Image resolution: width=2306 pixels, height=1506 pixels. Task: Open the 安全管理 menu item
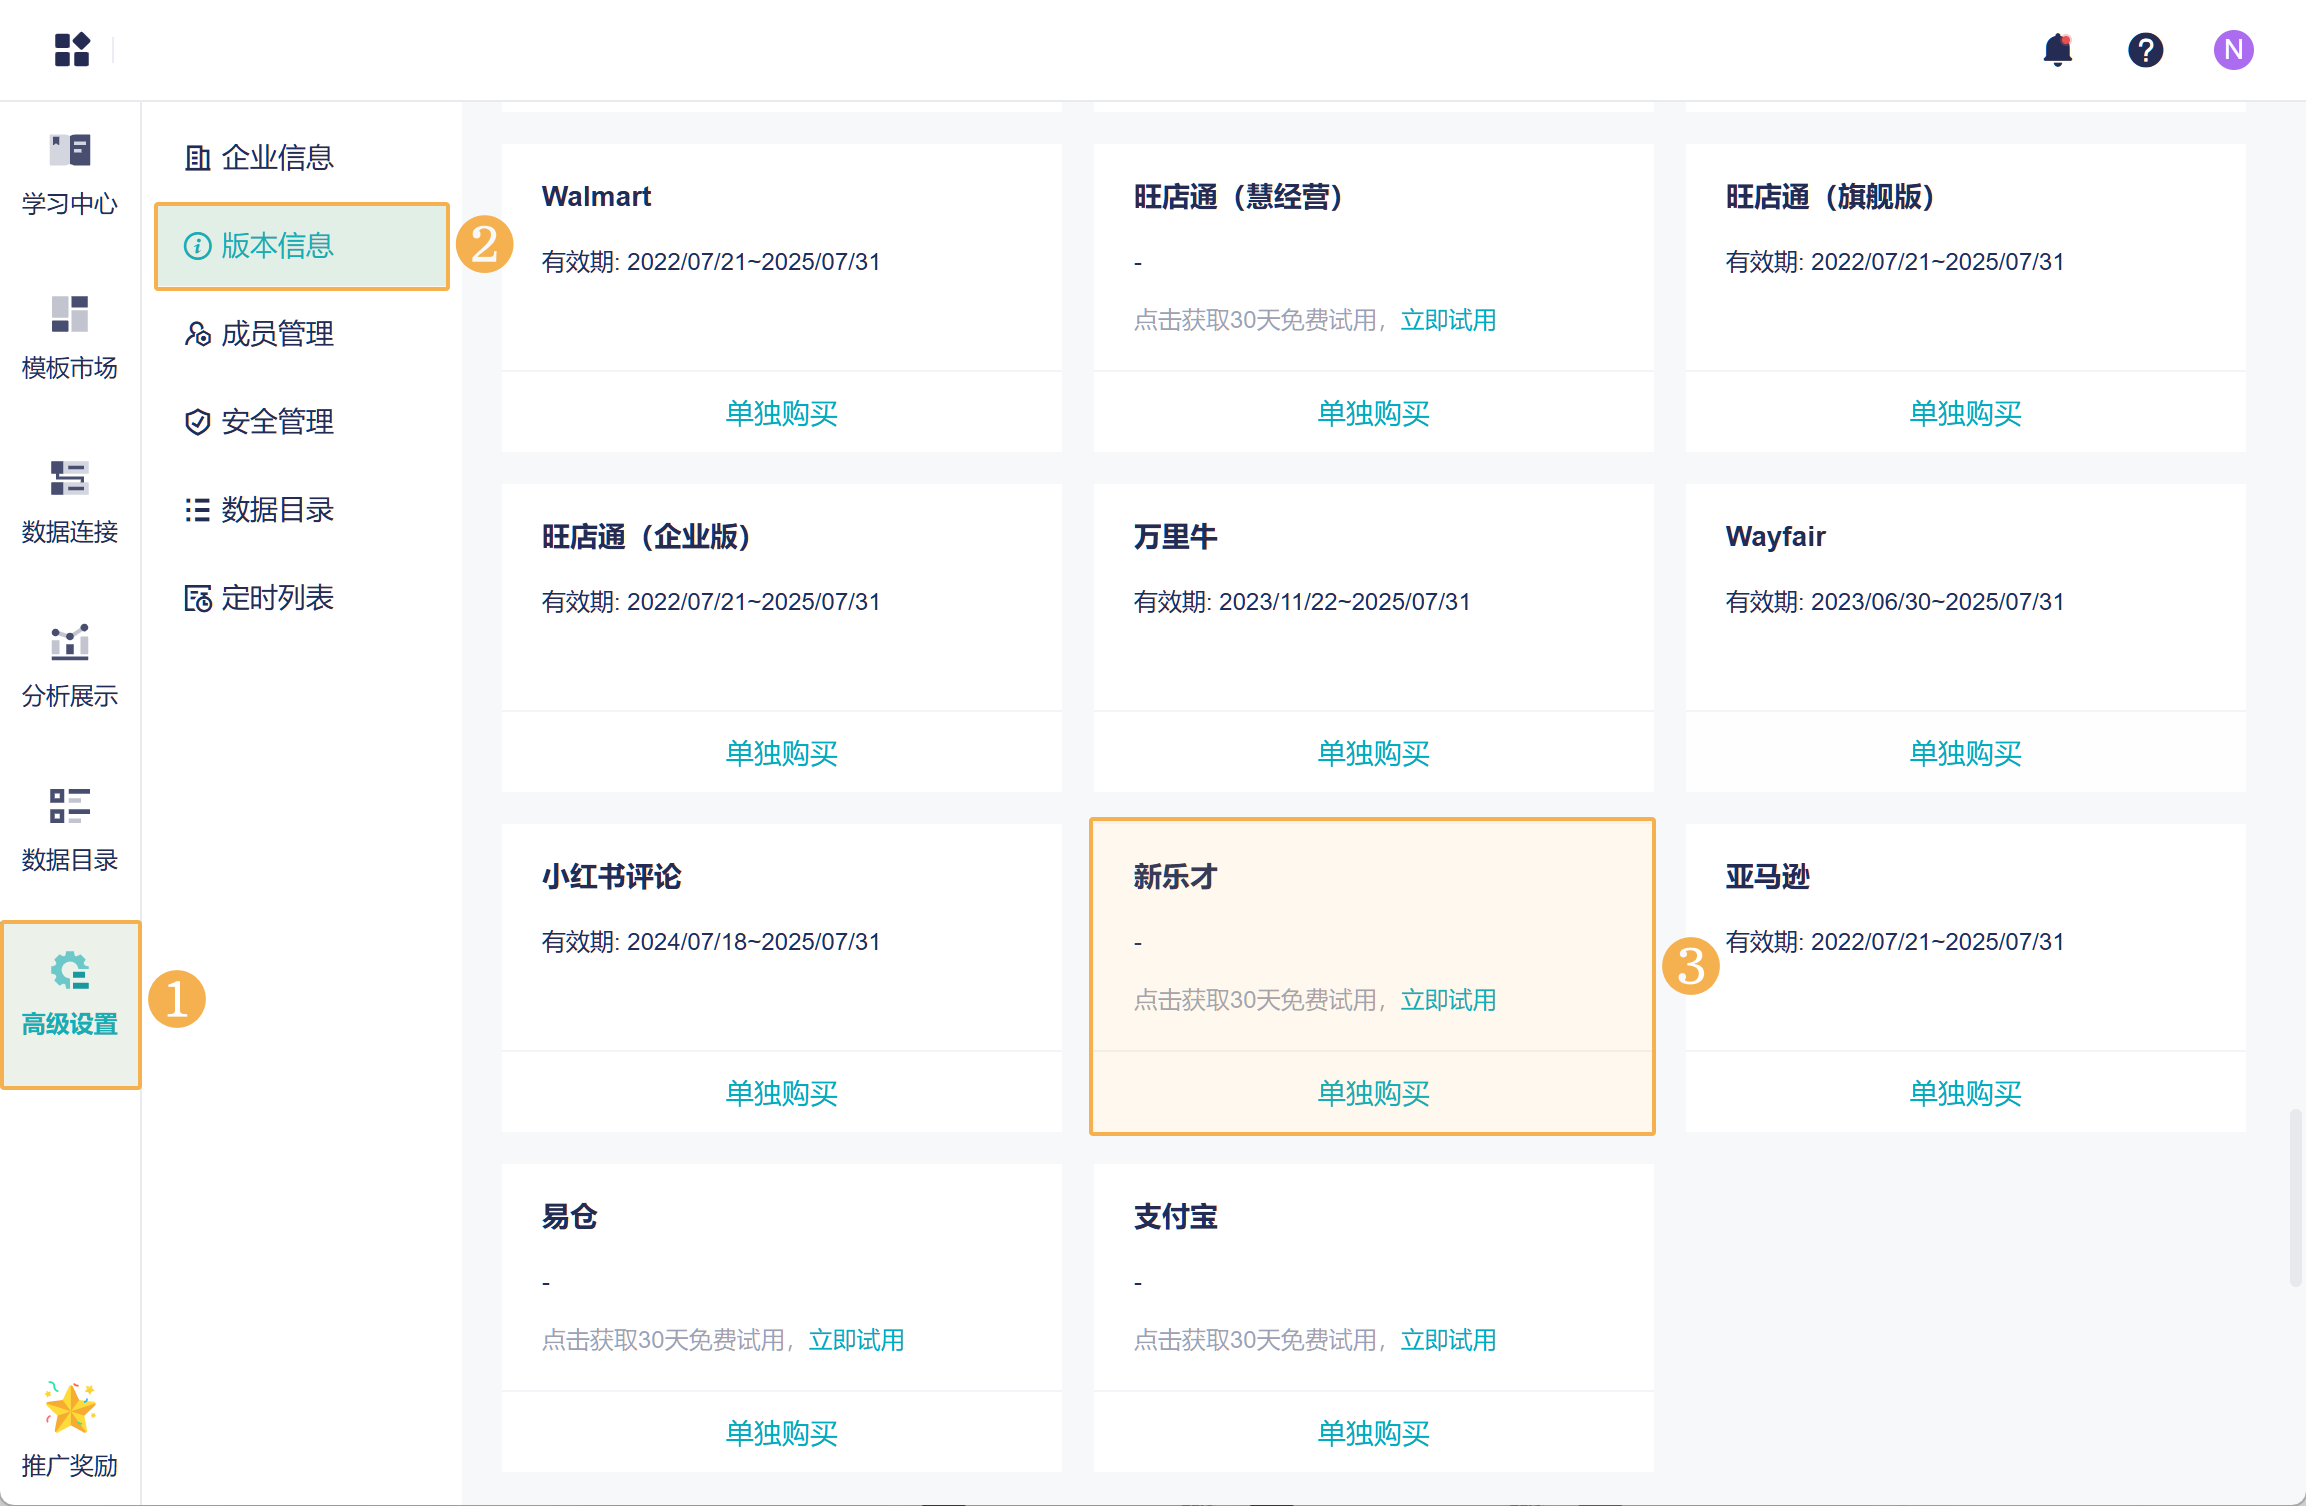tap(260, 421)
